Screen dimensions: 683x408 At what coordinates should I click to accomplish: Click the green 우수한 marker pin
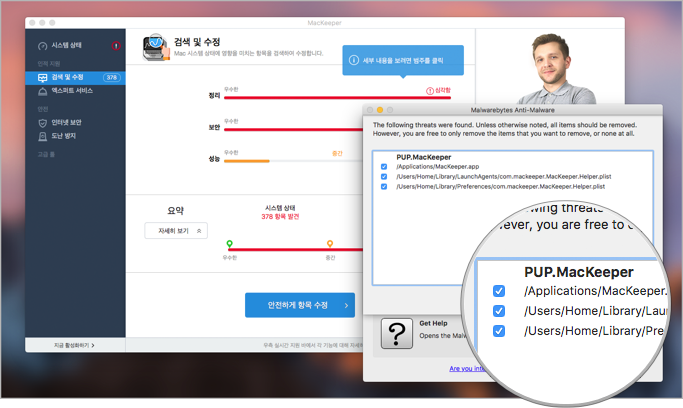[x=230, y=244]
